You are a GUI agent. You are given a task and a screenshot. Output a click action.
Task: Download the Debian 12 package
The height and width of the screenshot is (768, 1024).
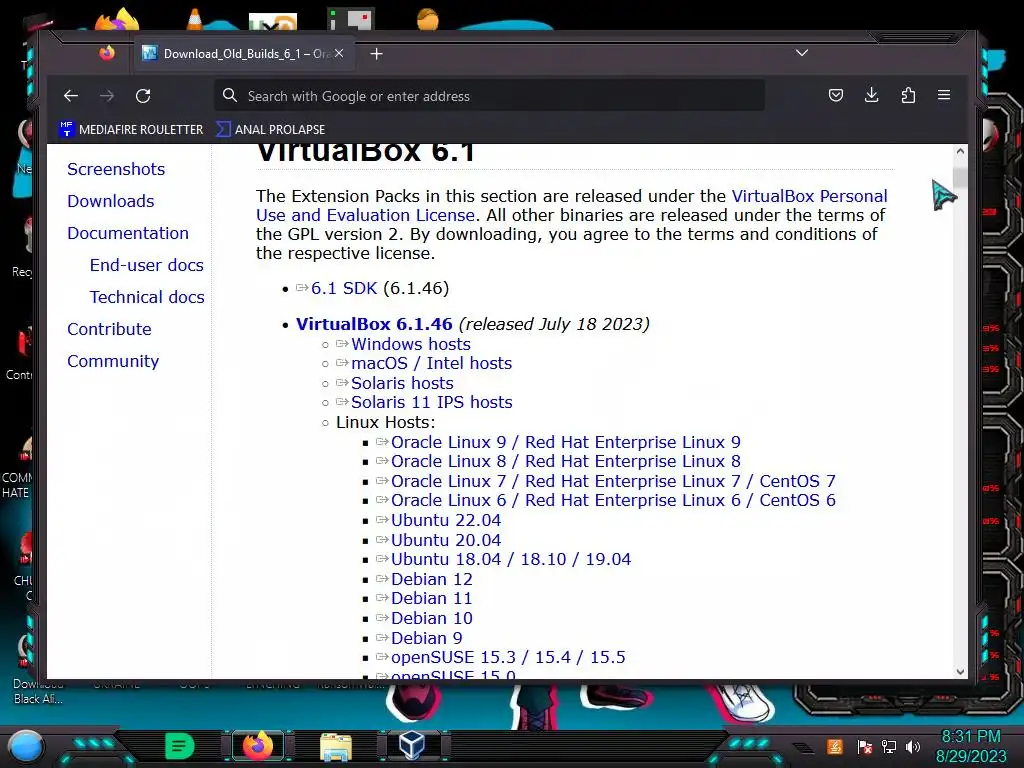pyautogui.click(x=432, y=579)
